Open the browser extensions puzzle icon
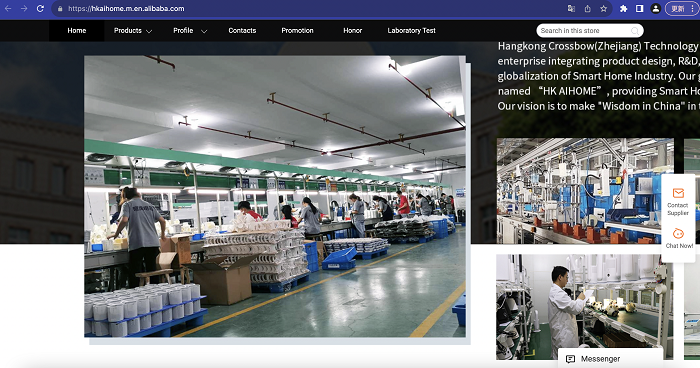Image resolution: width=700 pixels, height=368 pixels. point(624,8)
